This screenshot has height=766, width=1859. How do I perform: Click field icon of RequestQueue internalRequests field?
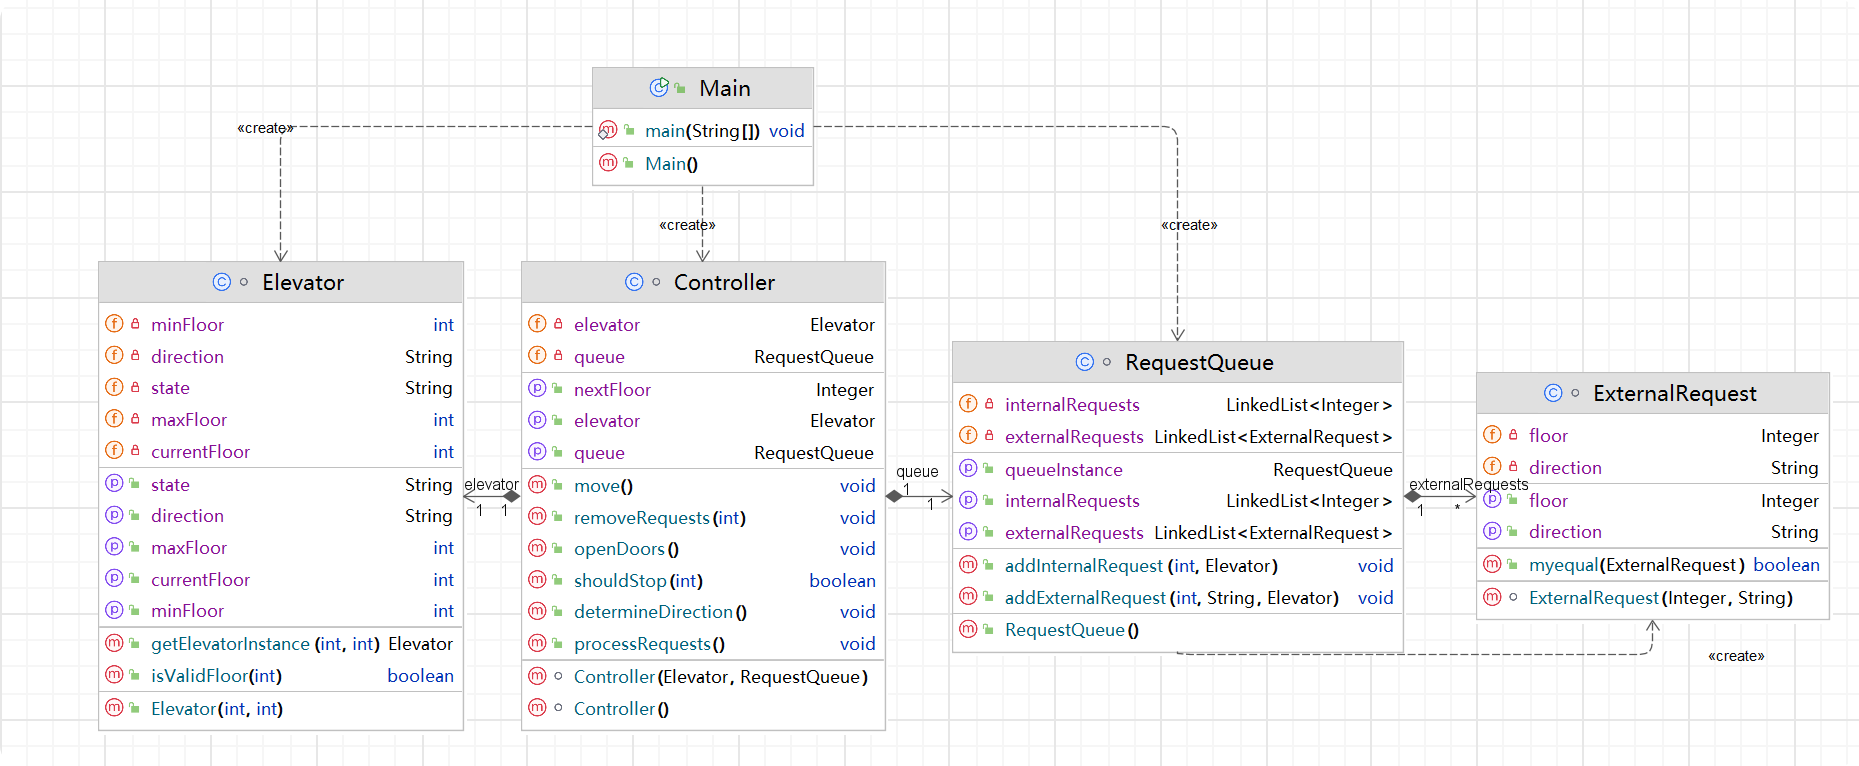click(x=968, y=403)
